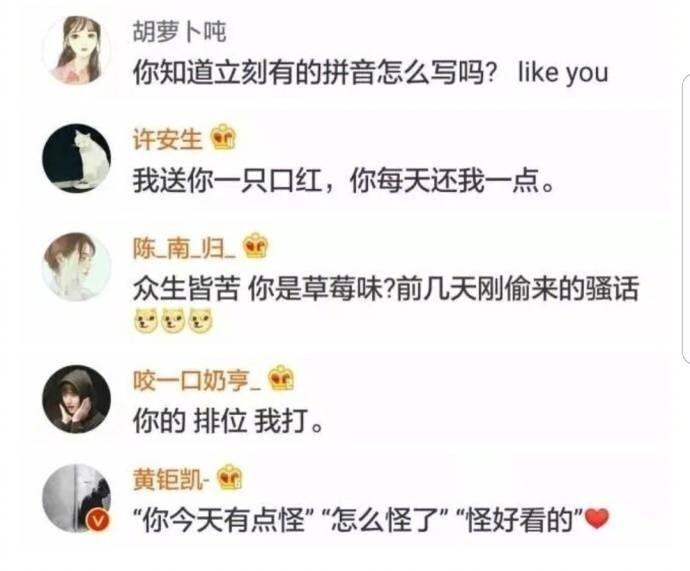690x571 pixels.
Task: Click the third doge emoji
Action: [200, 320]
